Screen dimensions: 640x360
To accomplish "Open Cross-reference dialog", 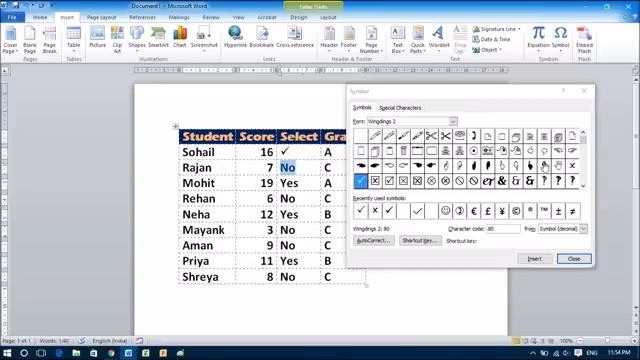I will point(295,38).
